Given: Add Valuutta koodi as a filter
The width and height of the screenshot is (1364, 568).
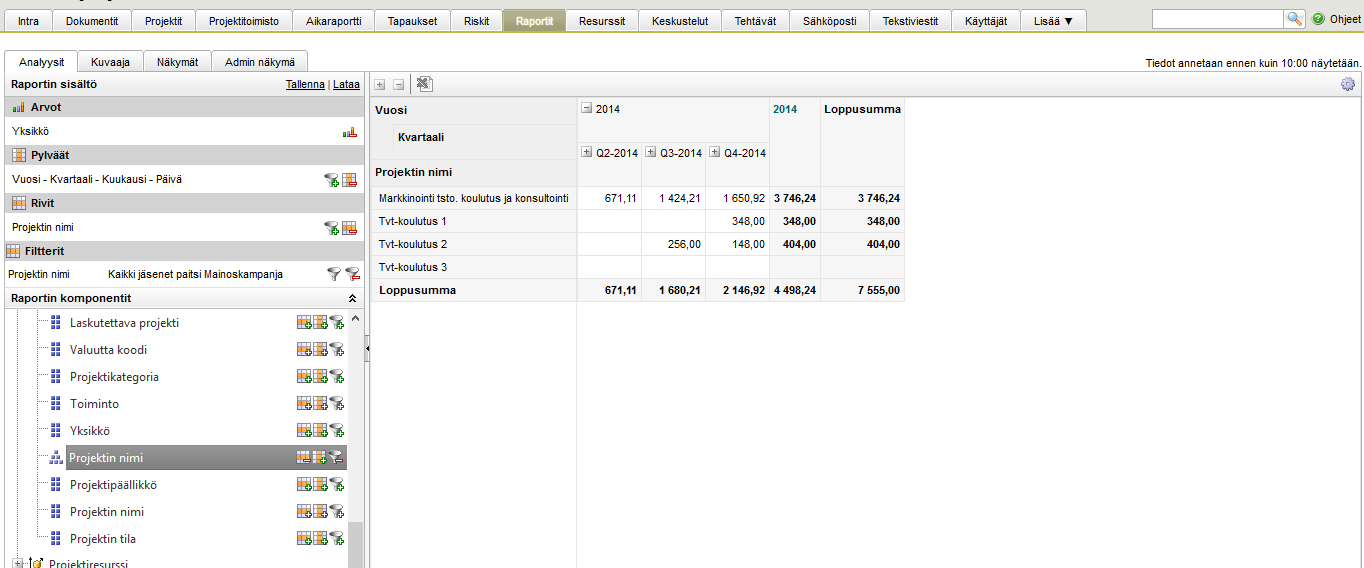Looking at the screenshot, I should click(x=337, y=350).
